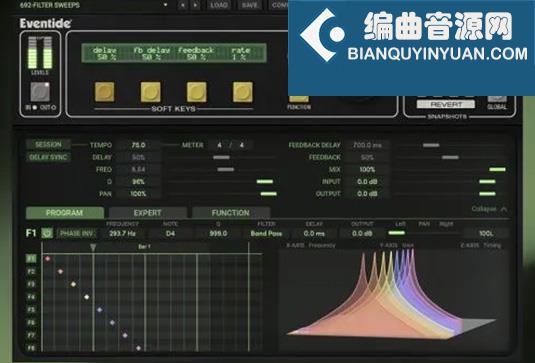Viewport: 535px width, 363px height.
Task: Go to the next preset arrow
Action: 195,5
